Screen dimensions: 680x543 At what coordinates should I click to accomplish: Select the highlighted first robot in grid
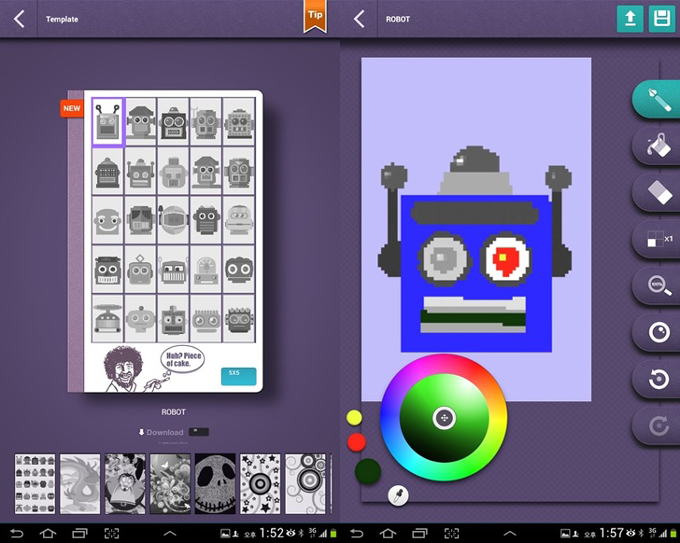108,122
